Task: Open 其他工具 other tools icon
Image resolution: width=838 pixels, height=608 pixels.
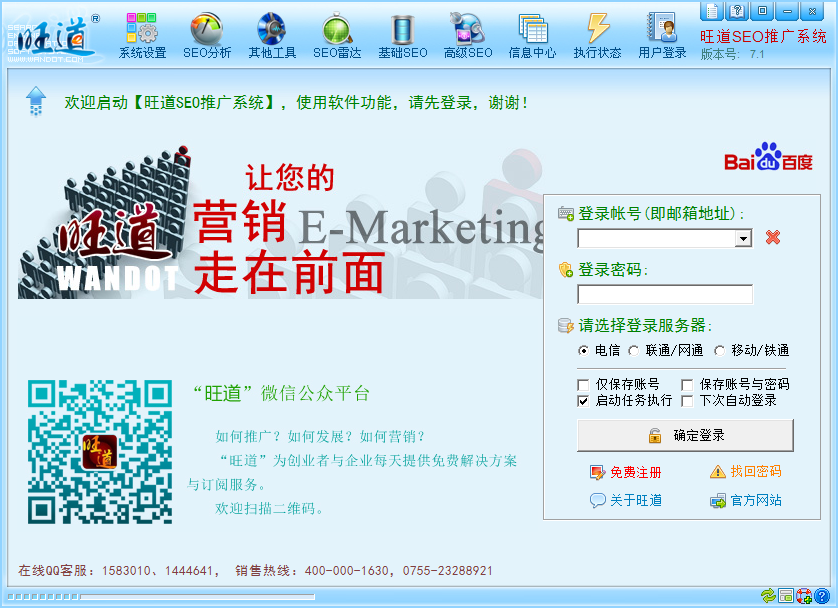Action: [x=272, y=36]
